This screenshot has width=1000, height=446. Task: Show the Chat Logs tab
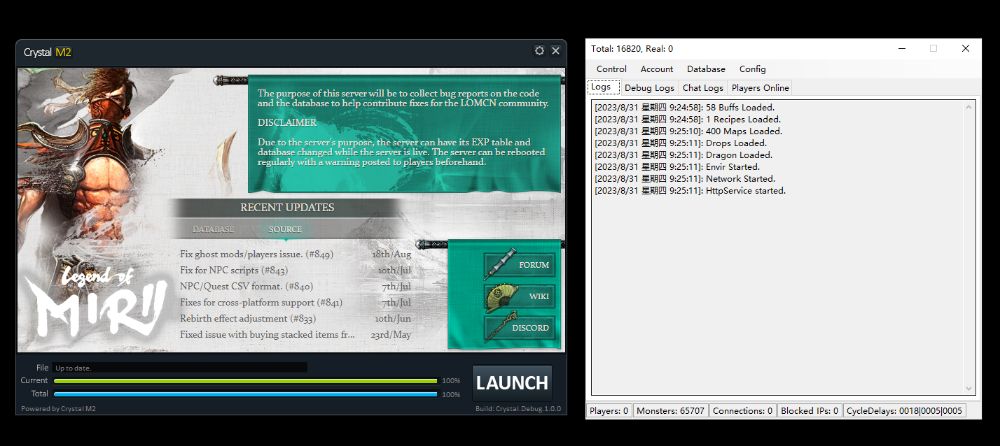(704, 88)
